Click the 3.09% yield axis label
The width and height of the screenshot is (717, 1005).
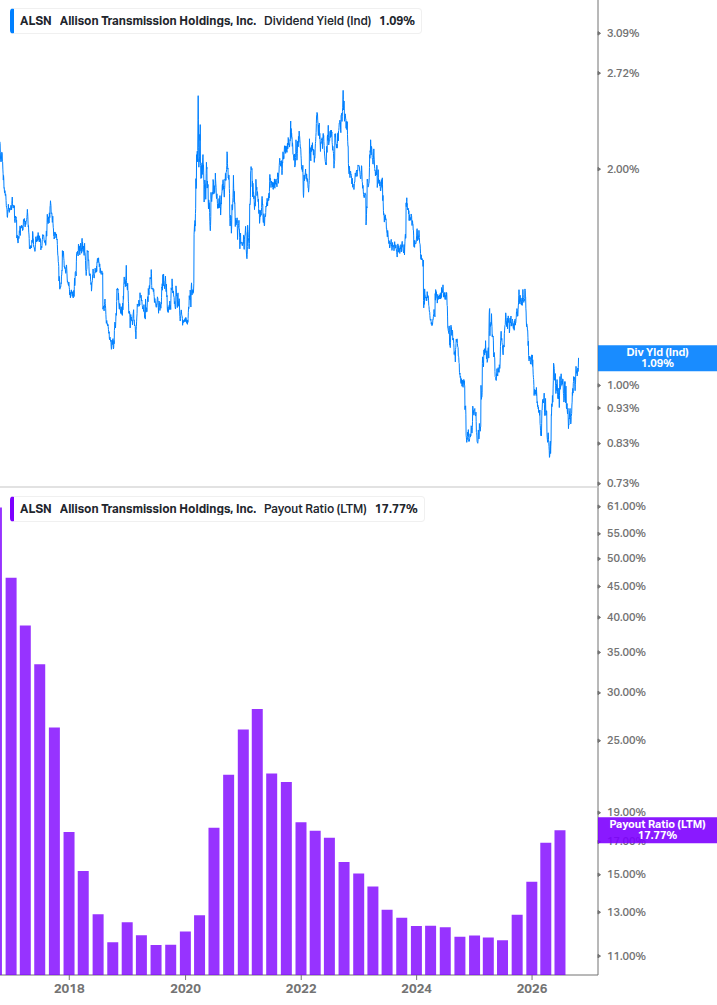click(623, 33)
